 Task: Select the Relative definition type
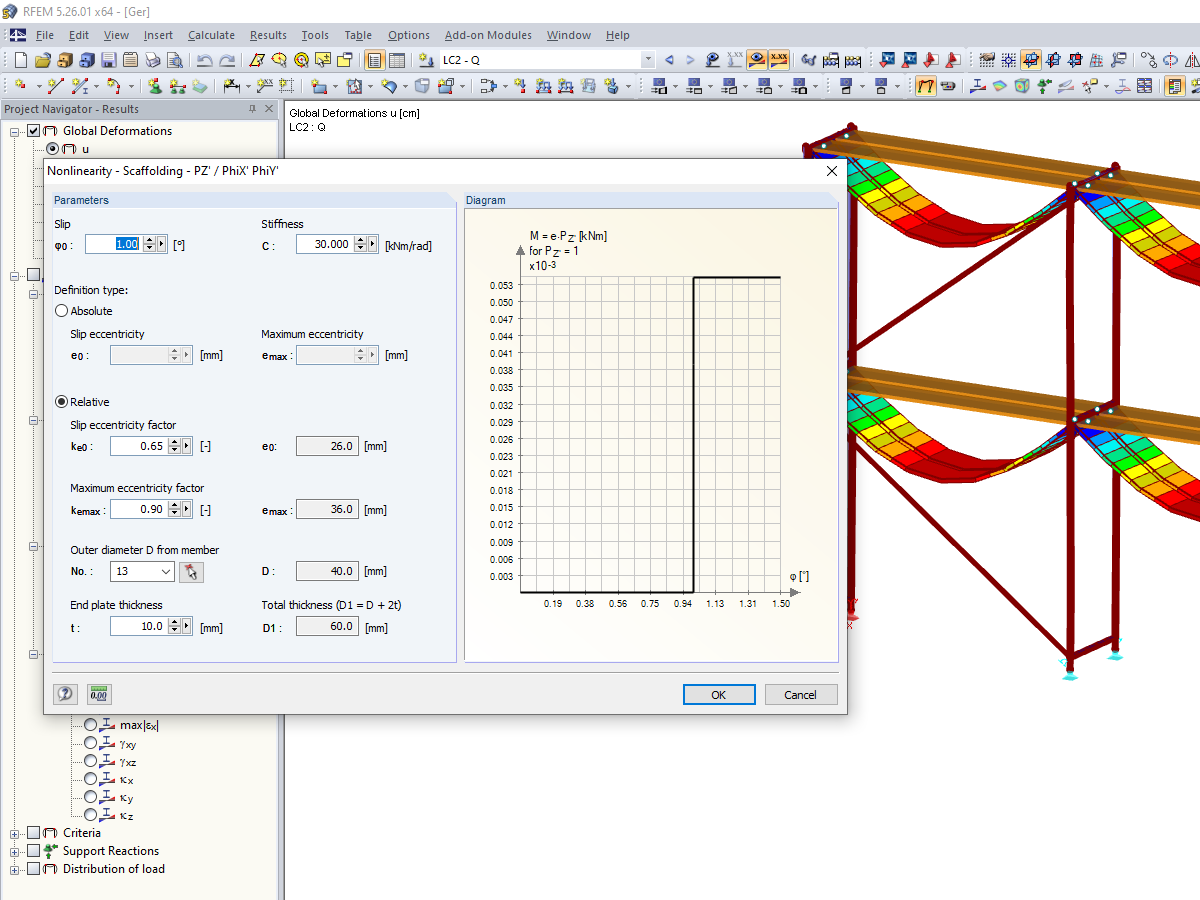[x=60, y=401]
